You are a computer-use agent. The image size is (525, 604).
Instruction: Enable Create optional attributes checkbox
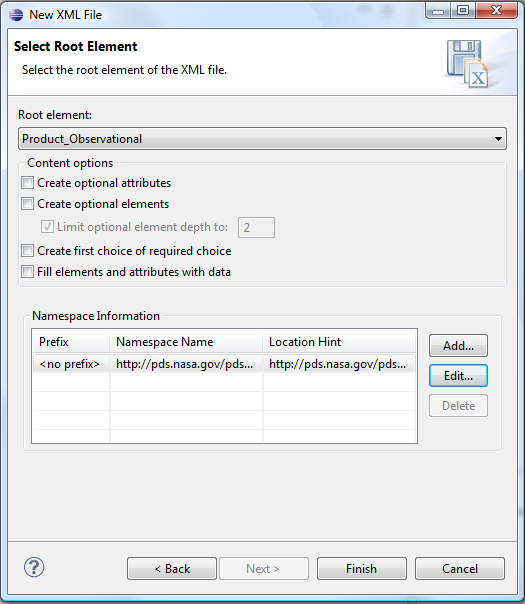click(27, 183)
